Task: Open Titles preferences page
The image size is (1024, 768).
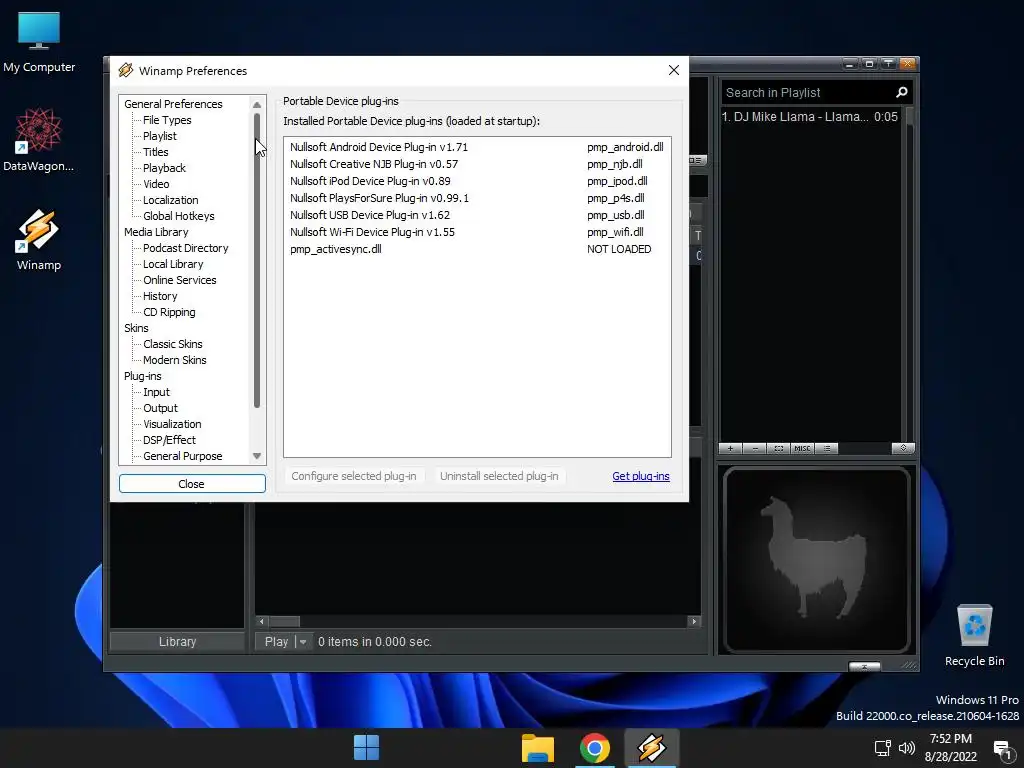Action: point(155,152)
